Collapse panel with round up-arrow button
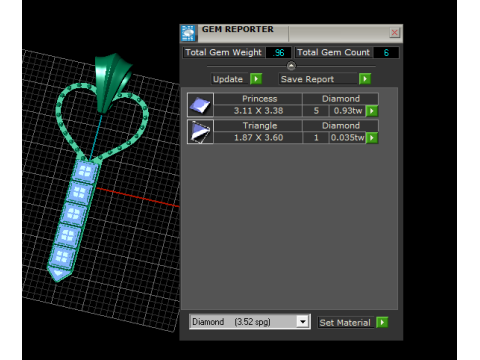This screenshot has height=360, width=480. [291, 66]
